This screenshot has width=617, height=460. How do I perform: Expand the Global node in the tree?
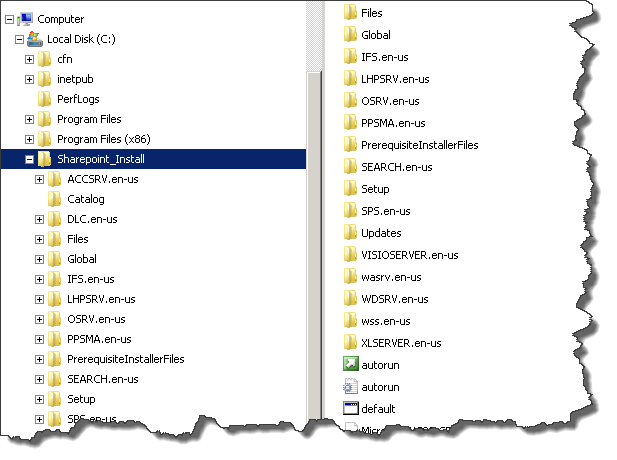pyautogui.click(x=39, y=259)
